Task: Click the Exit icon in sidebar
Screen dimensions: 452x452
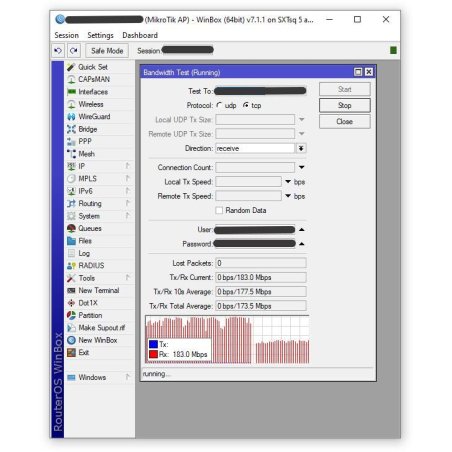Action: point(71,353)
